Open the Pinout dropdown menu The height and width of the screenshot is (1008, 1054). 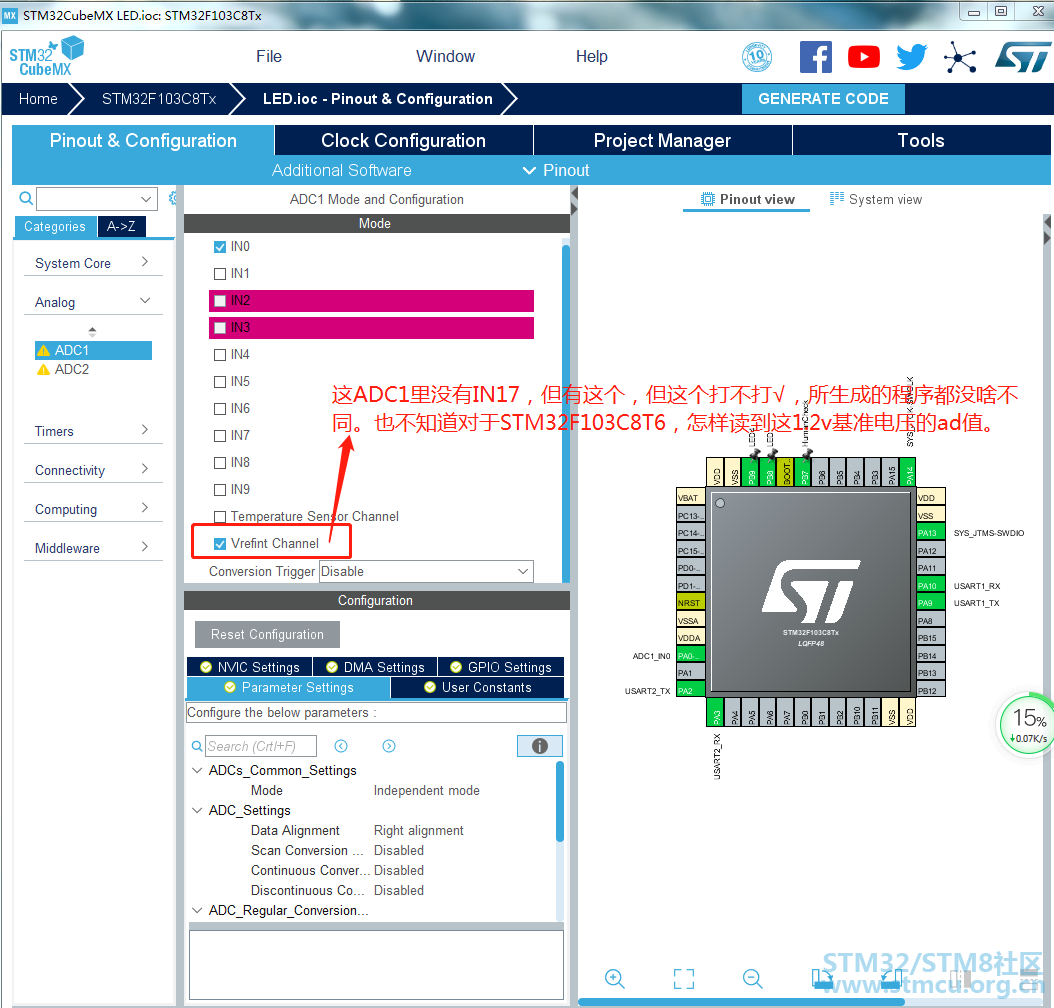[x=557, y=170]
